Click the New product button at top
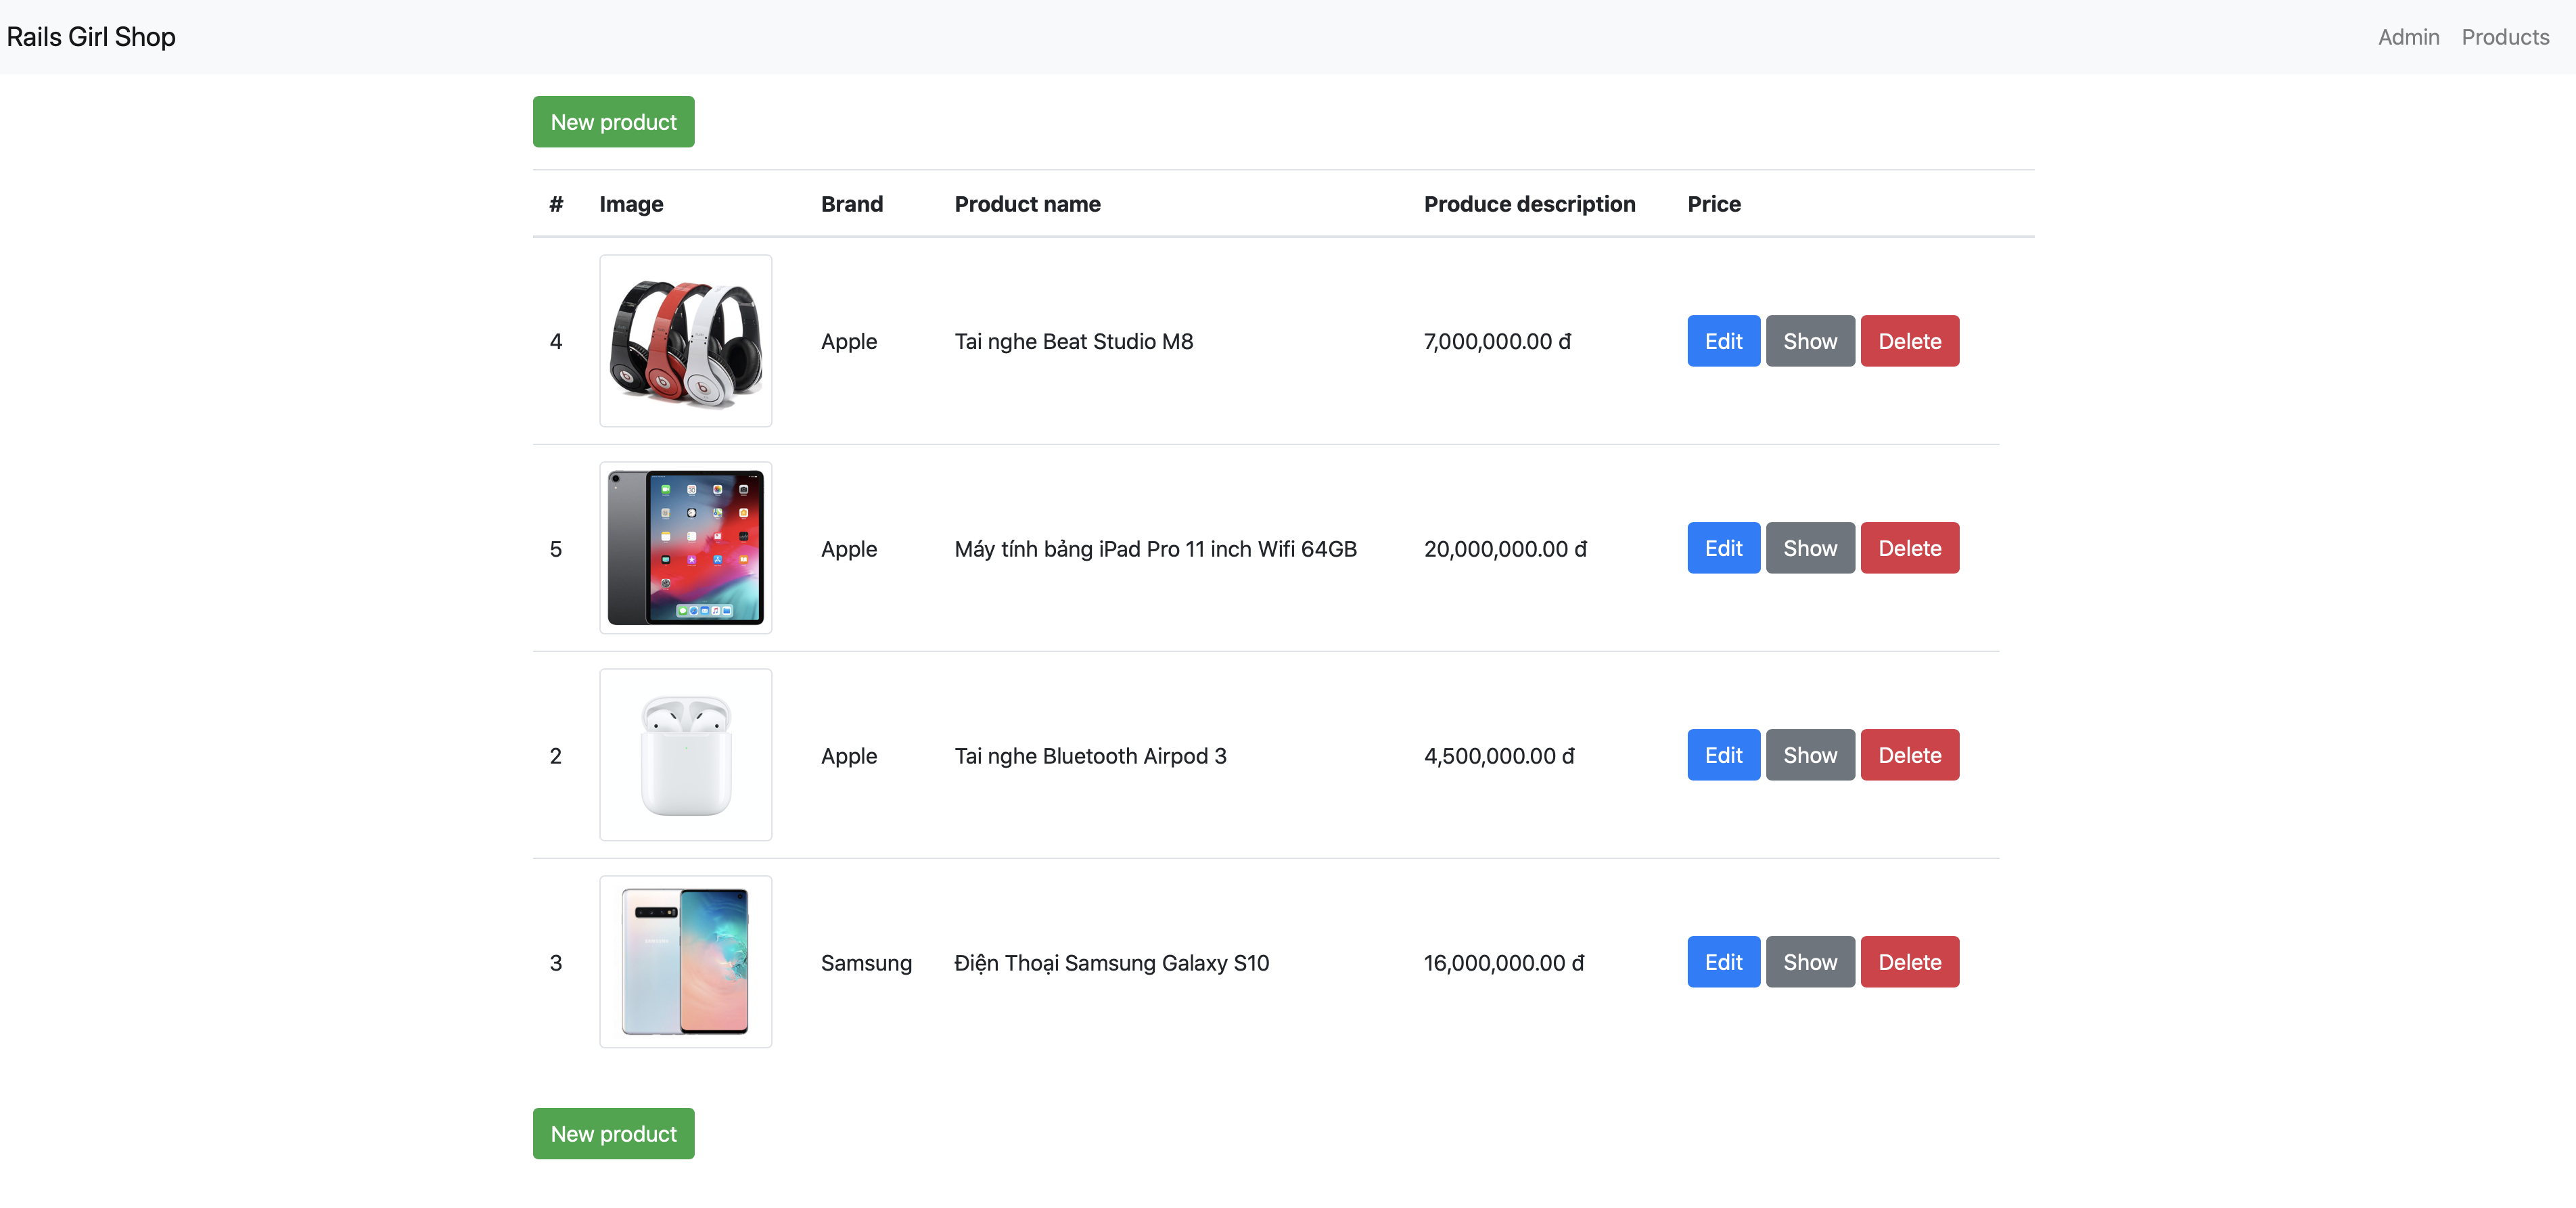This screenshot has height=1208, width=2576. point(613,120)
